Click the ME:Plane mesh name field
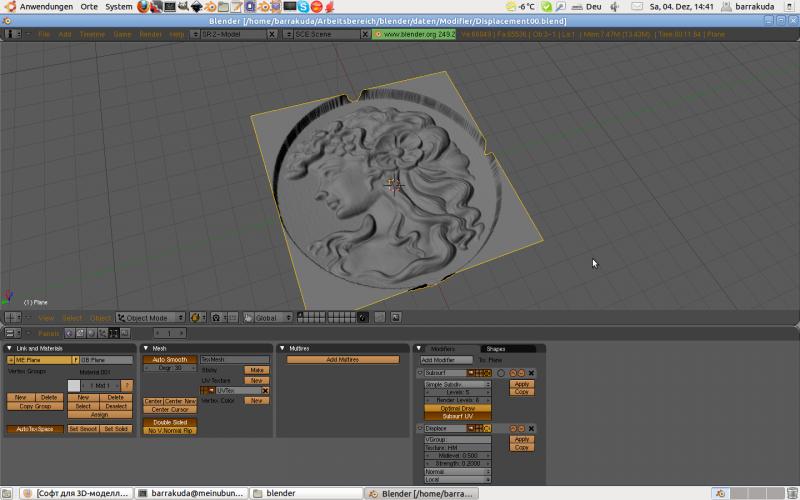The width and height of the screenshot is (800, 500). [43, 360]
